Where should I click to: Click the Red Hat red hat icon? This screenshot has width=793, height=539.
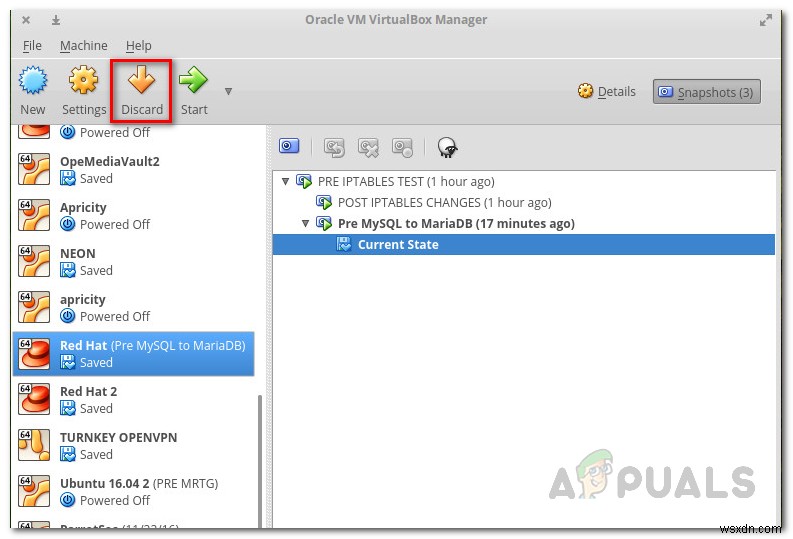click(x=34, y=354)
